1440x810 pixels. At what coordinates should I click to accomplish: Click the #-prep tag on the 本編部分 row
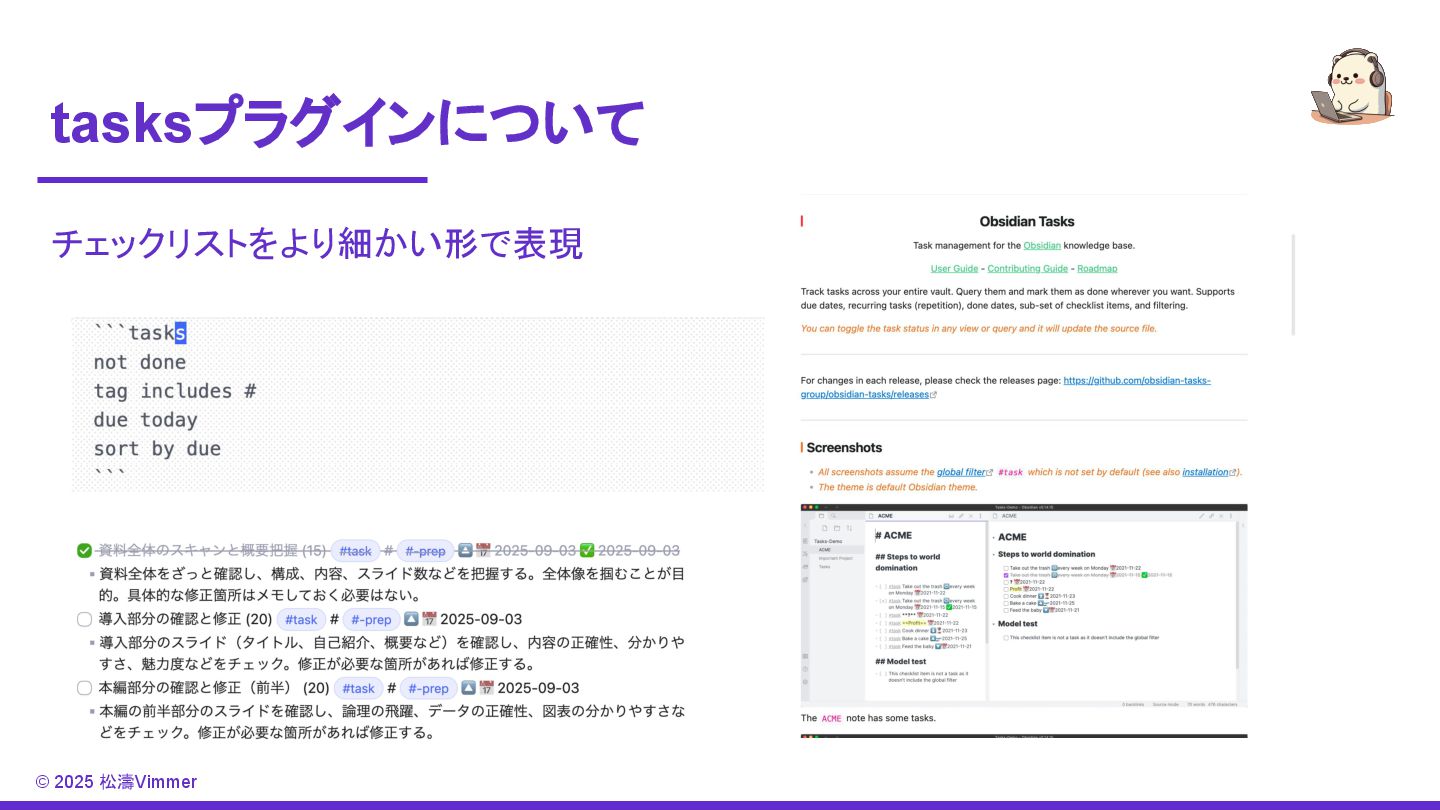pyautogui.click(x=428, y=688)
